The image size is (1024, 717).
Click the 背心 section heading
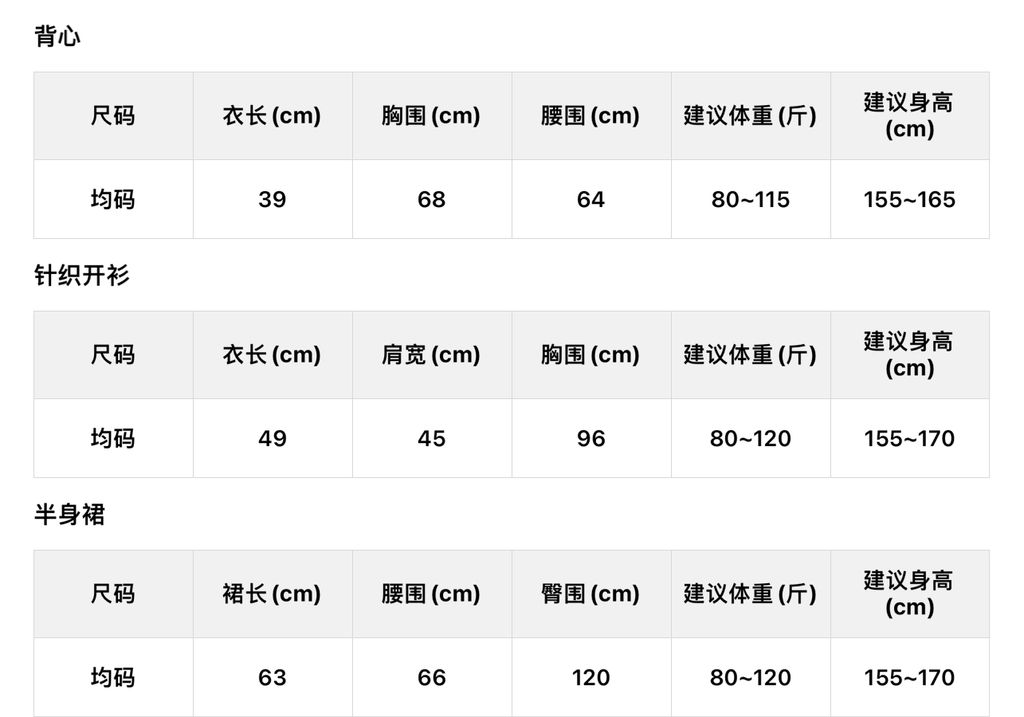(57, 37)
